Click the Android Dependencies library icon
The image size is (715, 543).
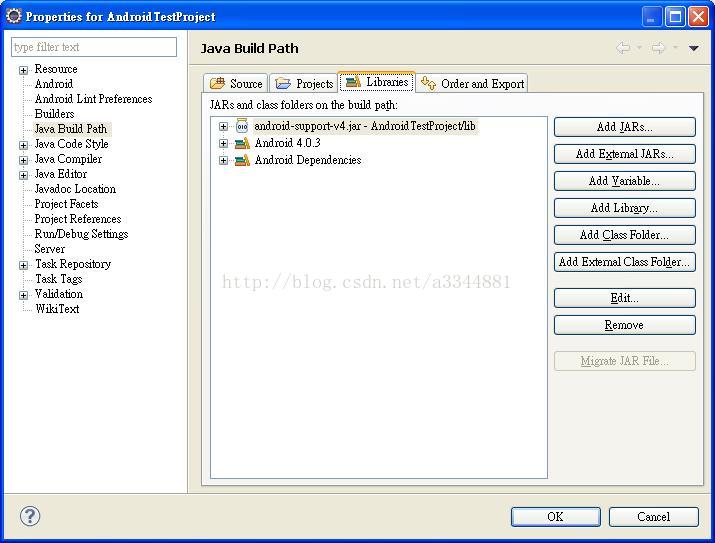(242, 160)
